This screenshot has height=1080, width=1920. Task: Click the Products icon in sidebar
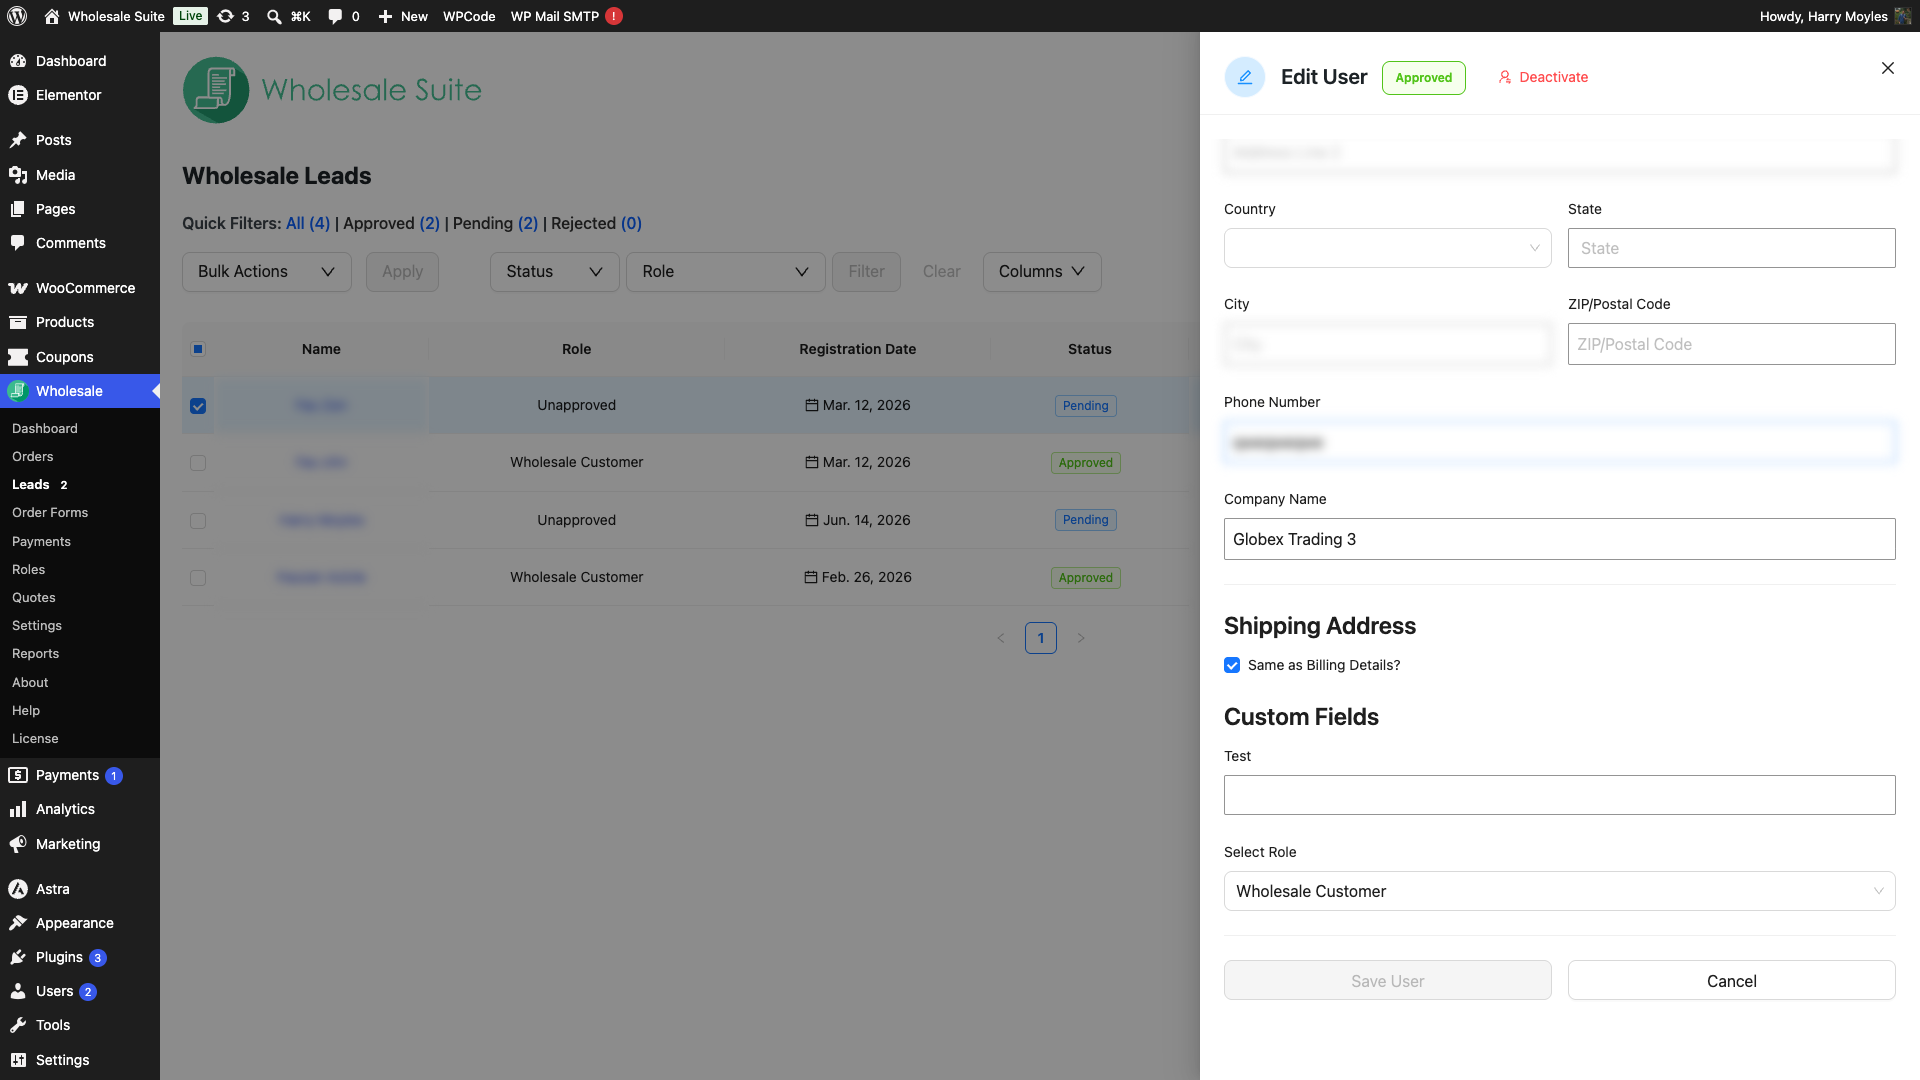(18, 322)
